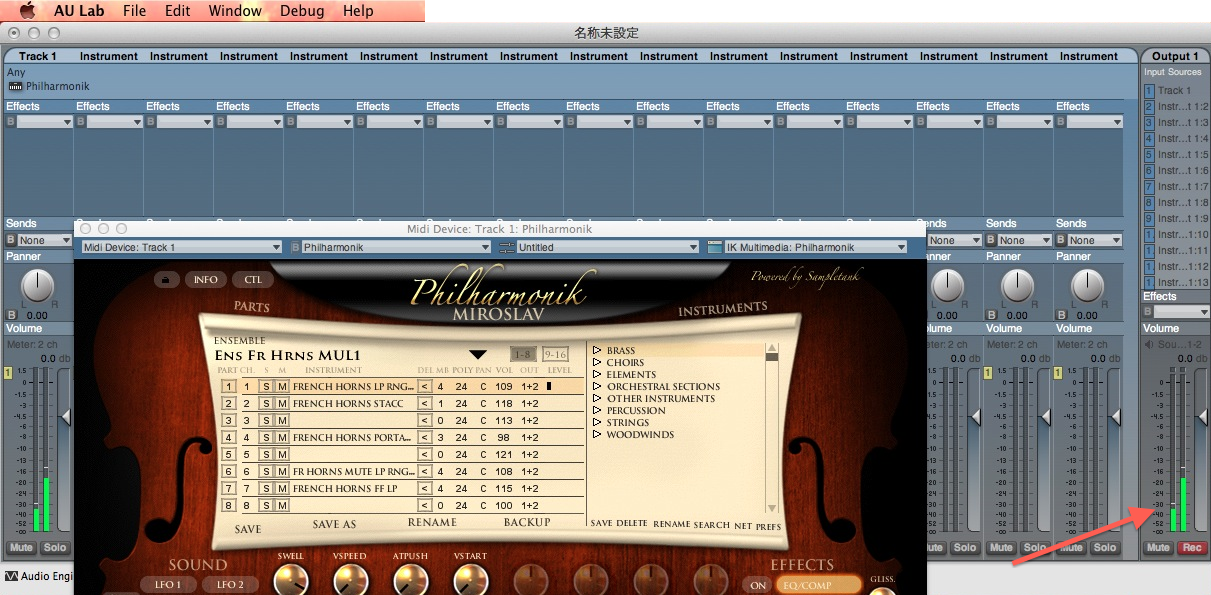Viewport: 1211px width, 595px height.
Task: Click the SWELL knob
Action: pyautogui.click(x=291, y=580)
